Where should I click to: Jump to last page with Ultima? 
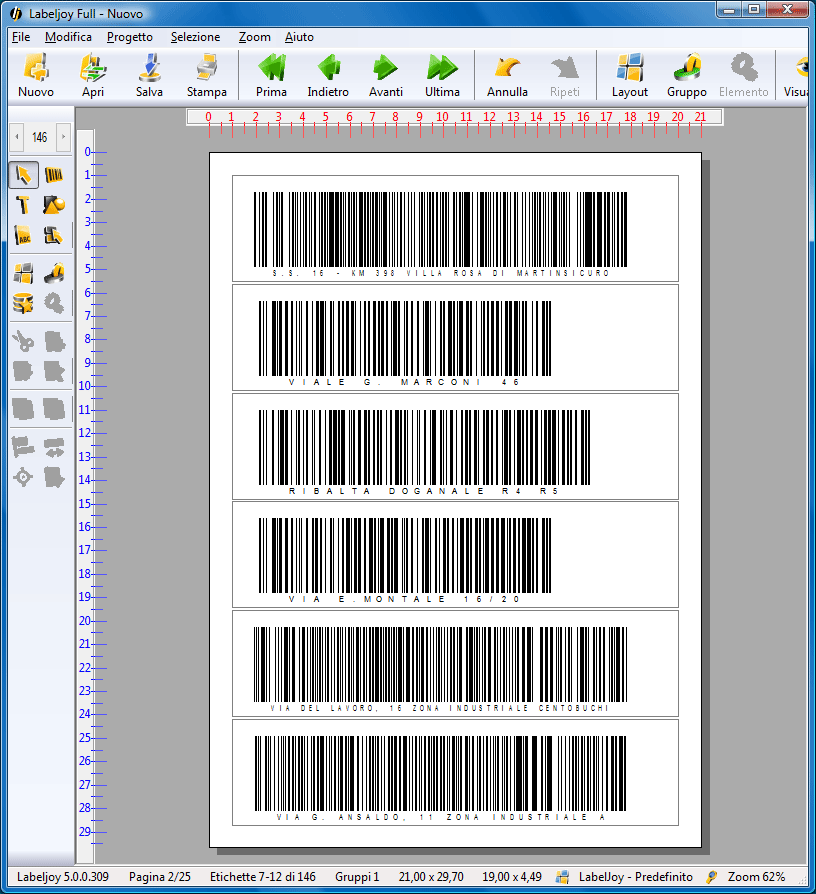(x=442, y=75)
